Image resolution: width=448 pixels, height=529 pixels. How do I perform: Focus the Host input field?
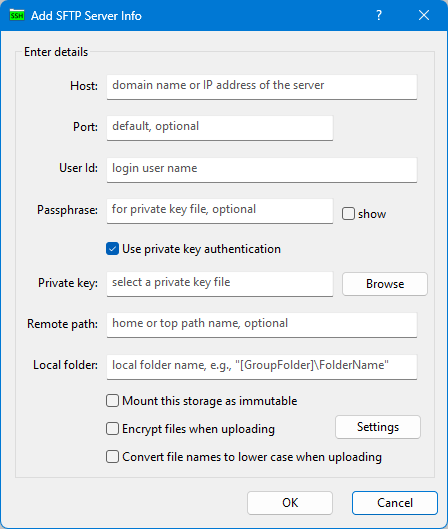click(x=262, y=87)
